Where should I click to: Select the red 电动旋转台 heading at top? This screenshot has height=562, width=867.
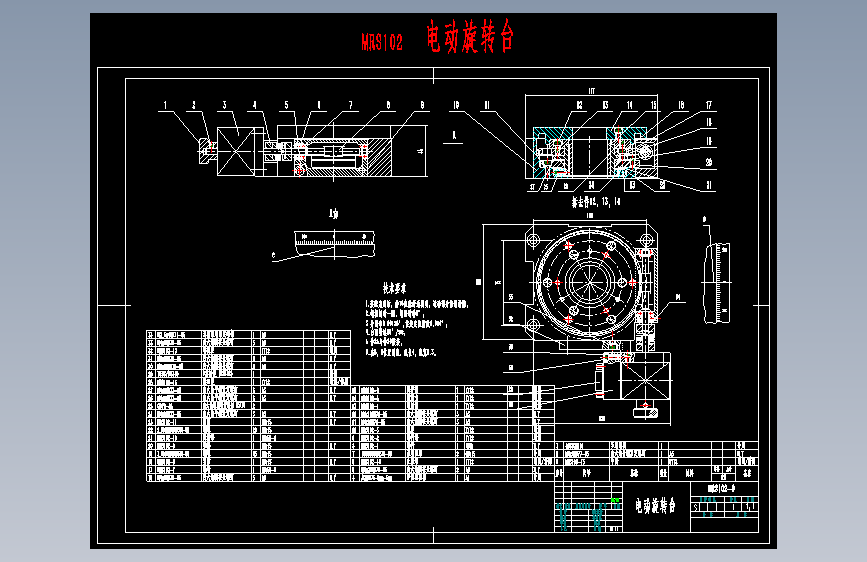click(470, 37)
